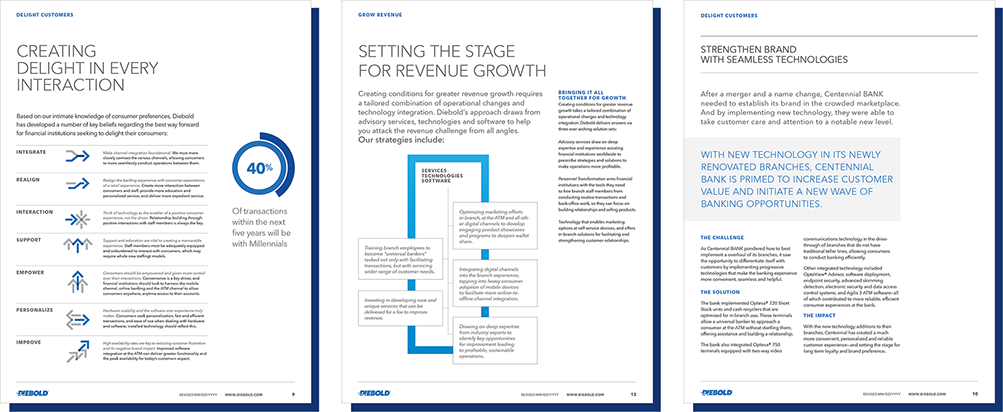
Task: Click the SUPPORT label
Action: pos(28,240)
